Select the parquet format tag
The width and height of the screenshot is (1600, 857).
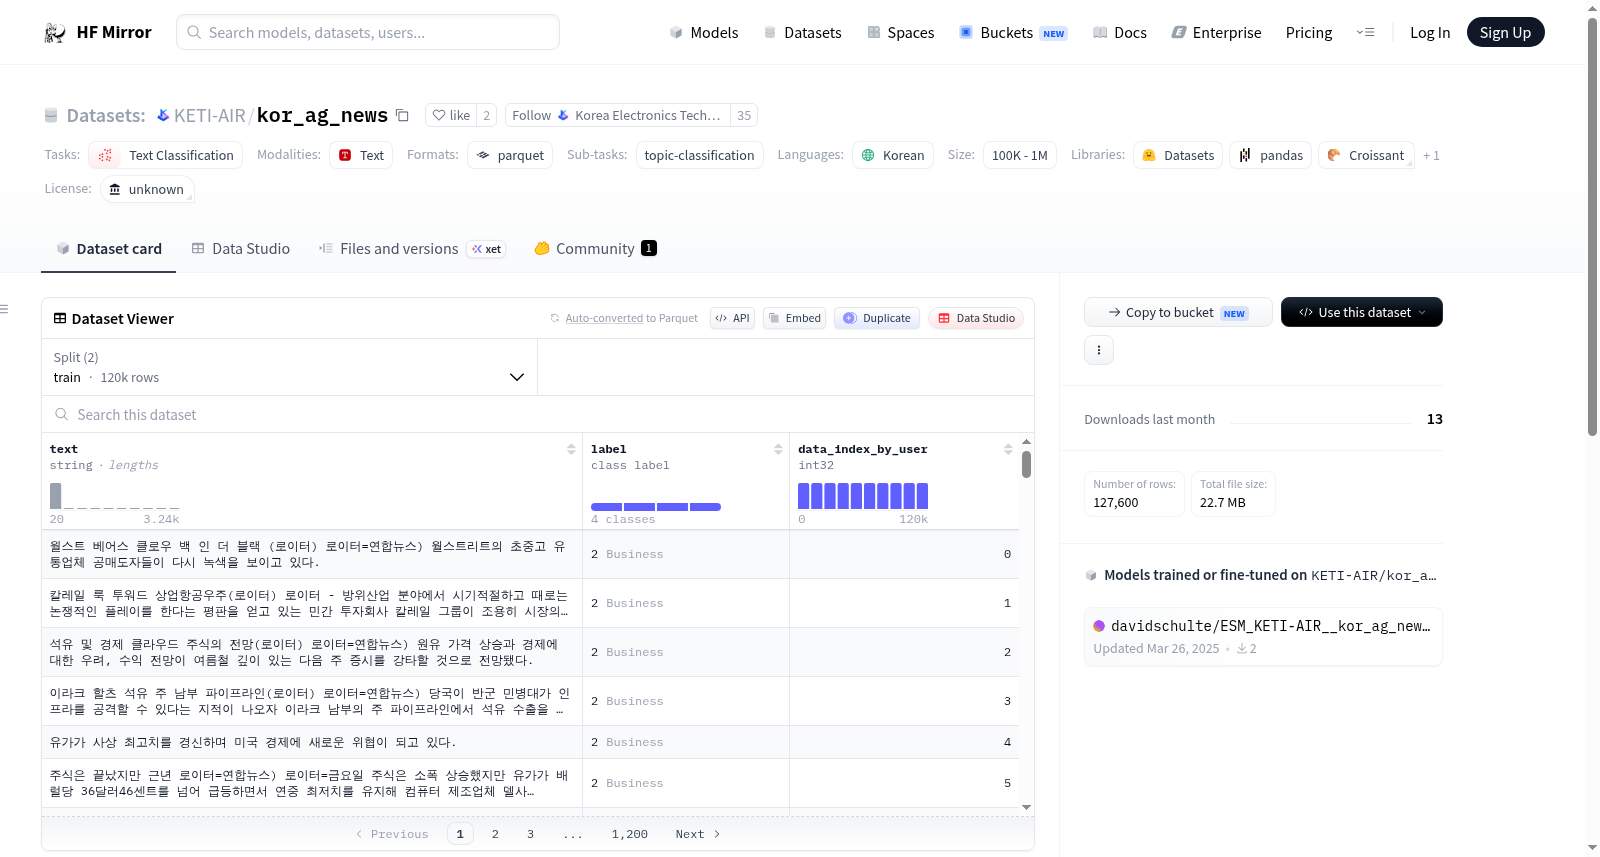(510, 155)
